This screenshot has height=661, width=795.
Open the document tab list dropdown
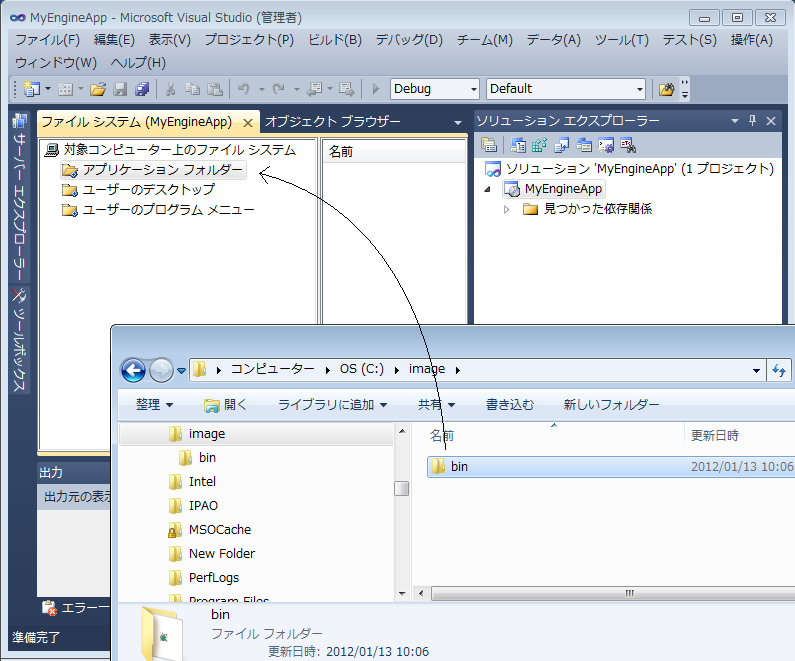coord(458,122)
